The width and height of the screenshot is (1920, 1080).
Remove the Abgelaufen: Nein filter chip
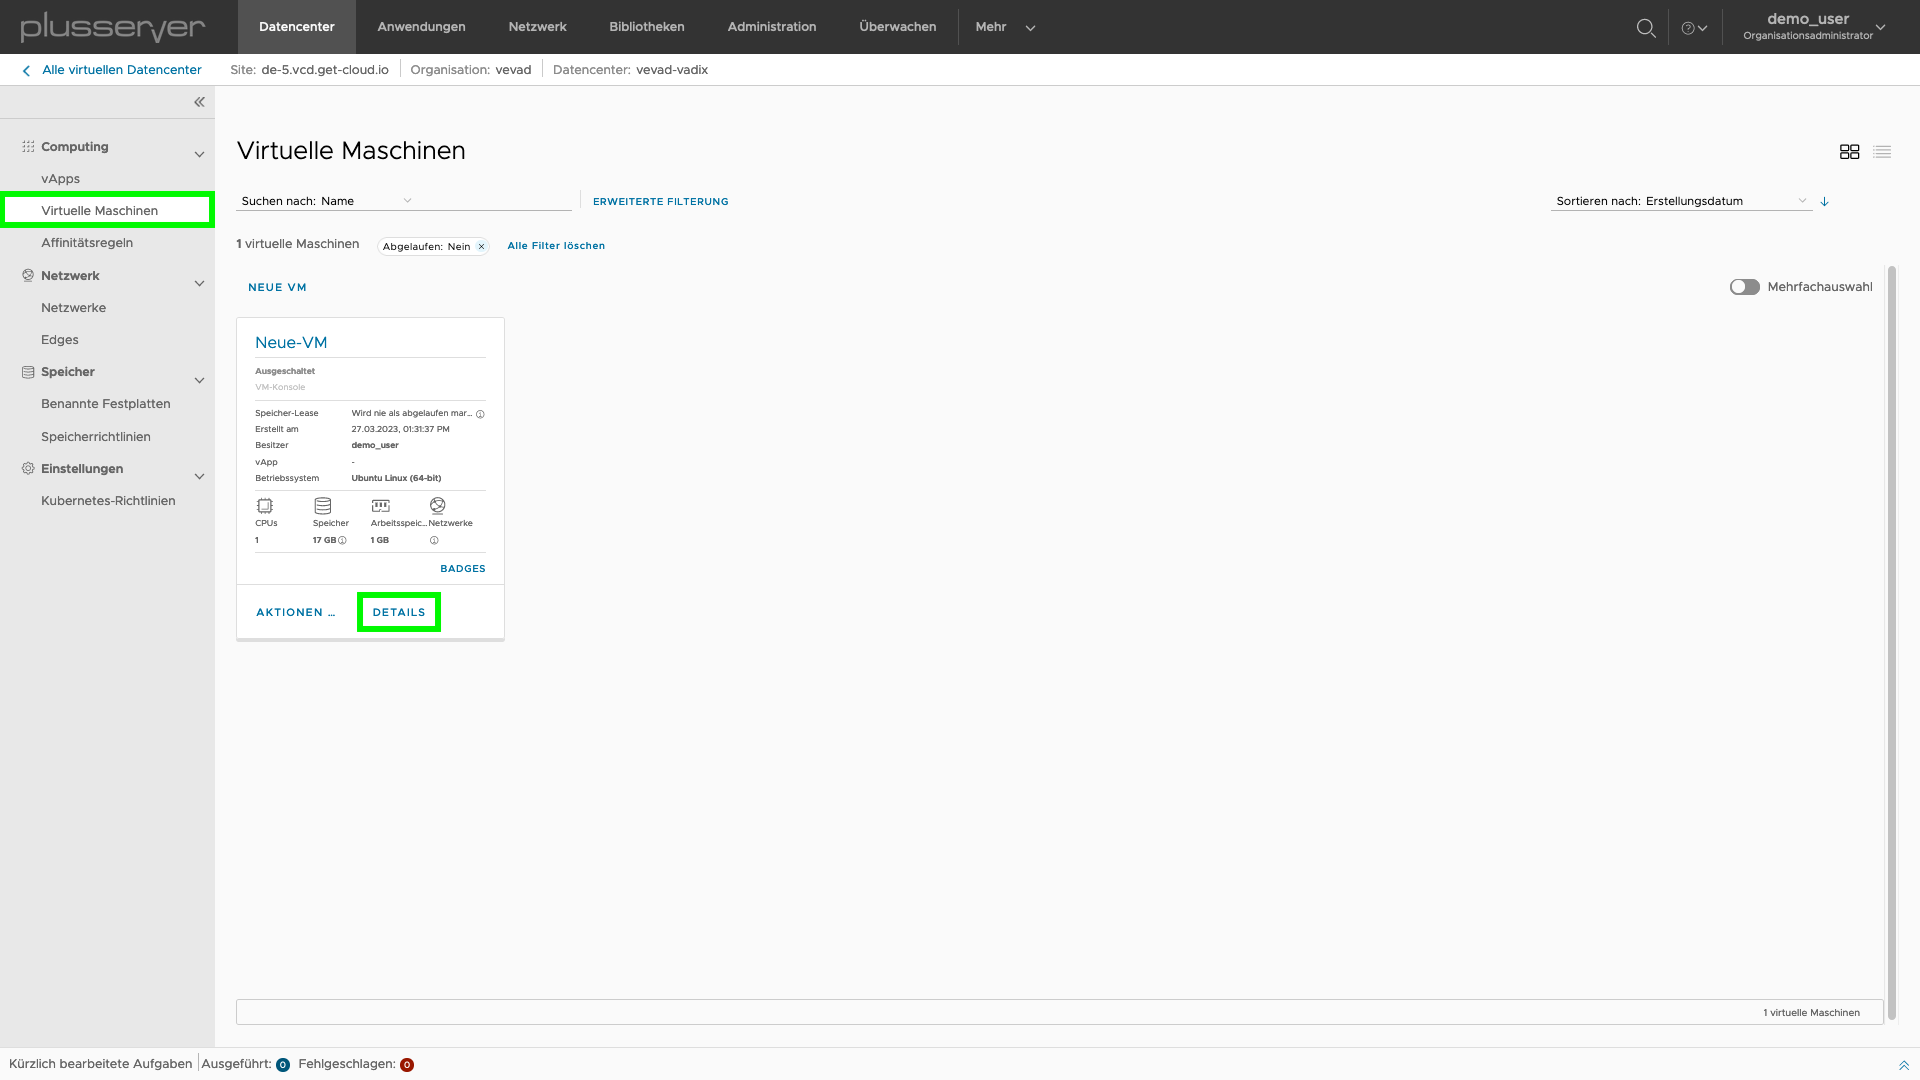tap(481, 247)
